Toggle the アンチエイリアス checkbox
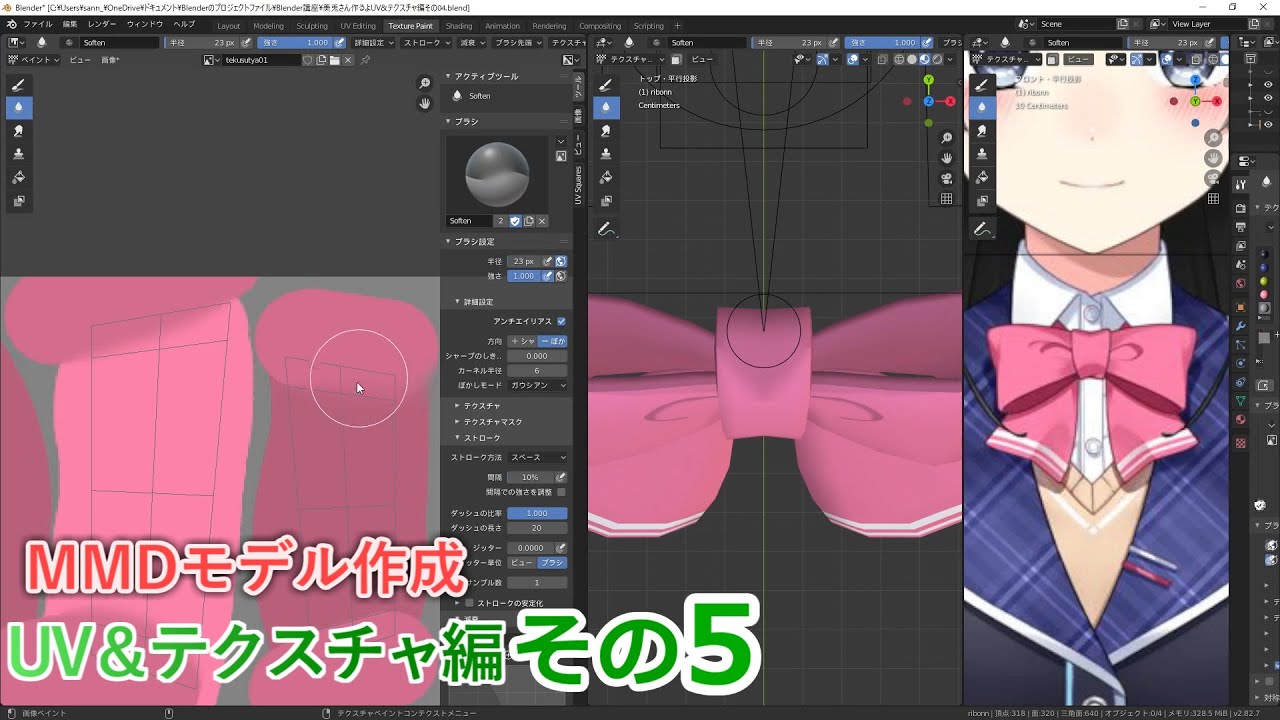The height and width of the screenshot is (720, 1280). pyautogui.click(x=561, y=321)
